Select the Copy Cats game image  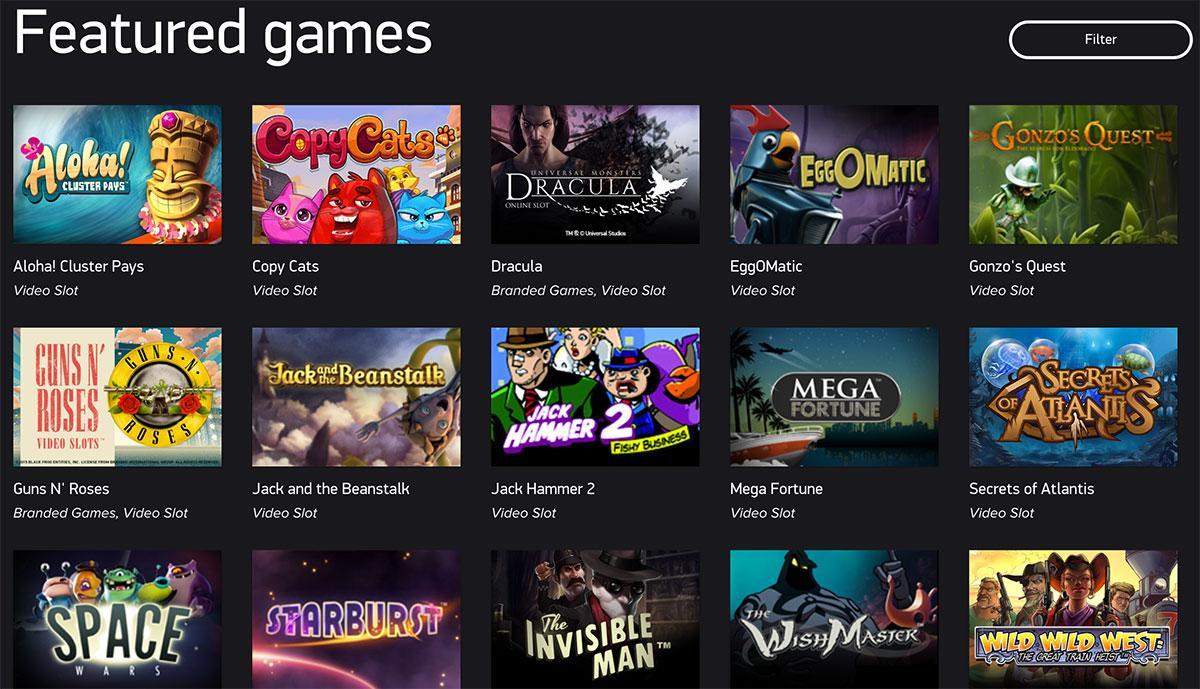click(x=356, y=174)
